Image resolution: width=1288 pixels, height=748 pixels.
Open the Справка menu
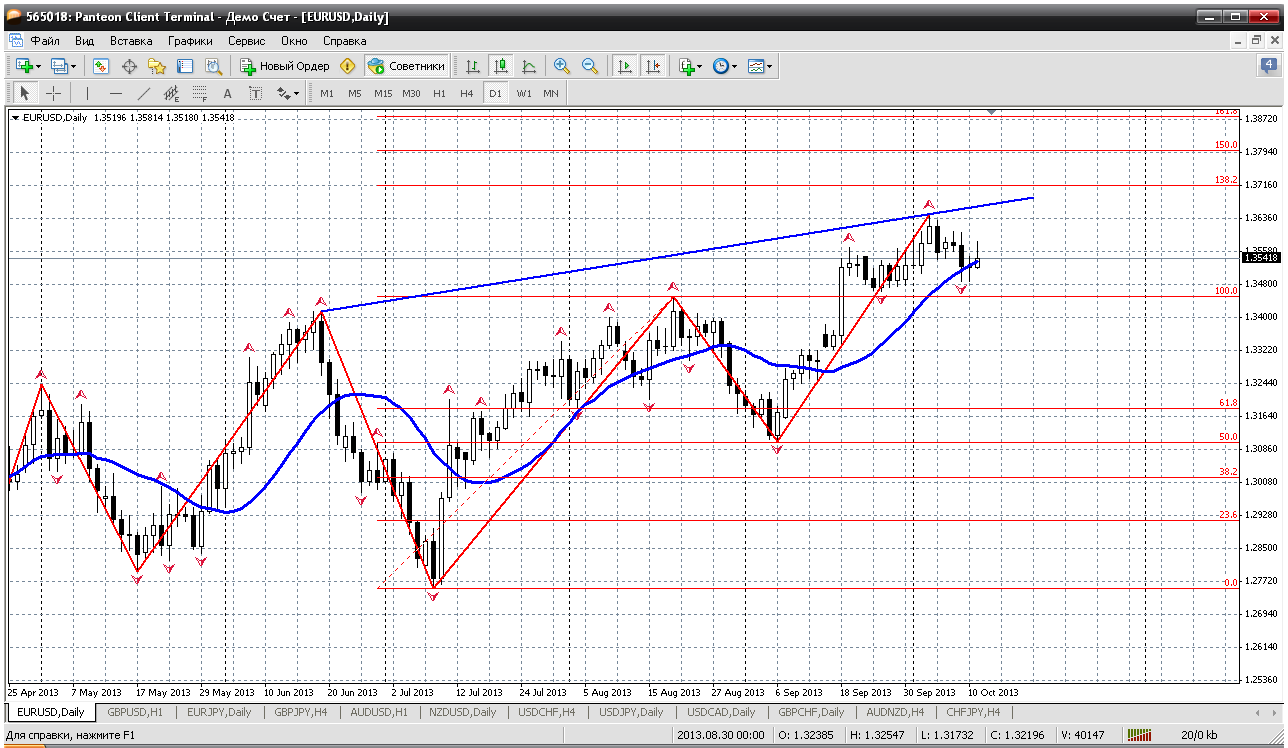pos(345,41)
